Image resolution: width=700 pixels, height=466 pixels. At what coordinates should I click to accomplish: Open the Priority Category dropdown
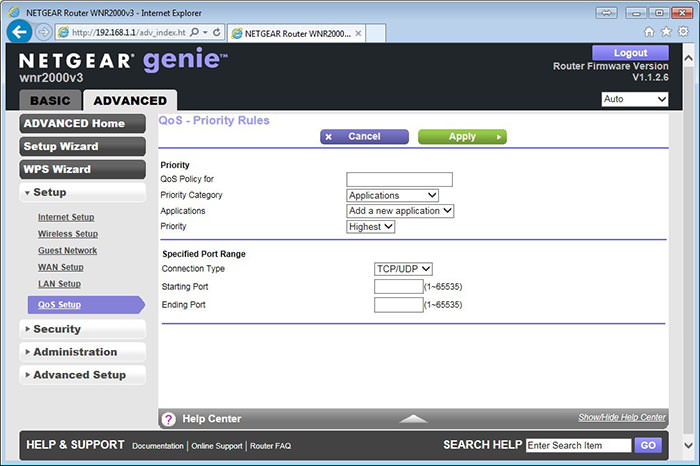click(x=392, y=195)
